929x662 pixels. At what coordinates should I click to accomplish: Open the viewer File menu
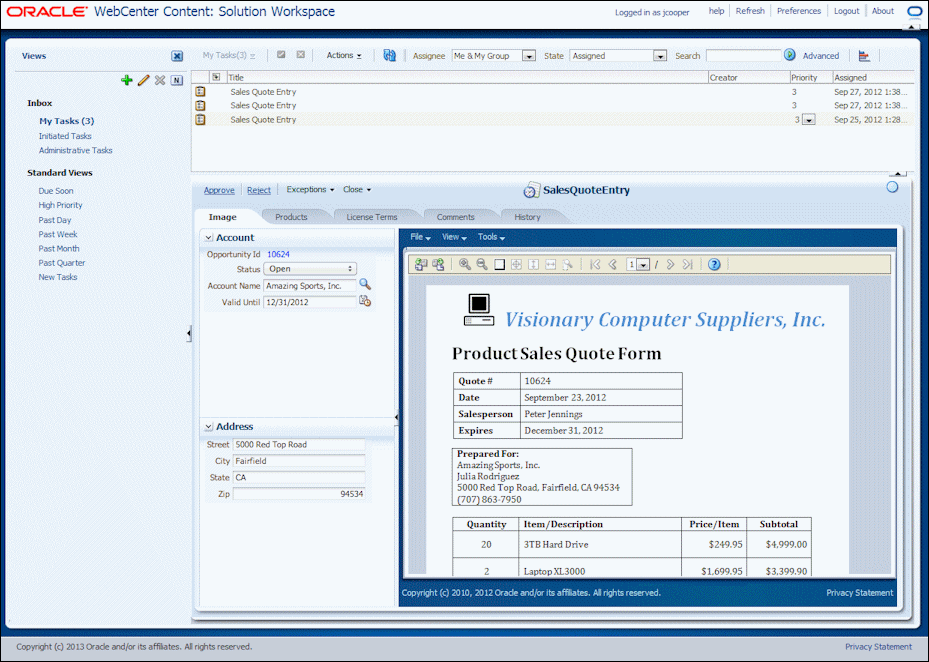420,237
